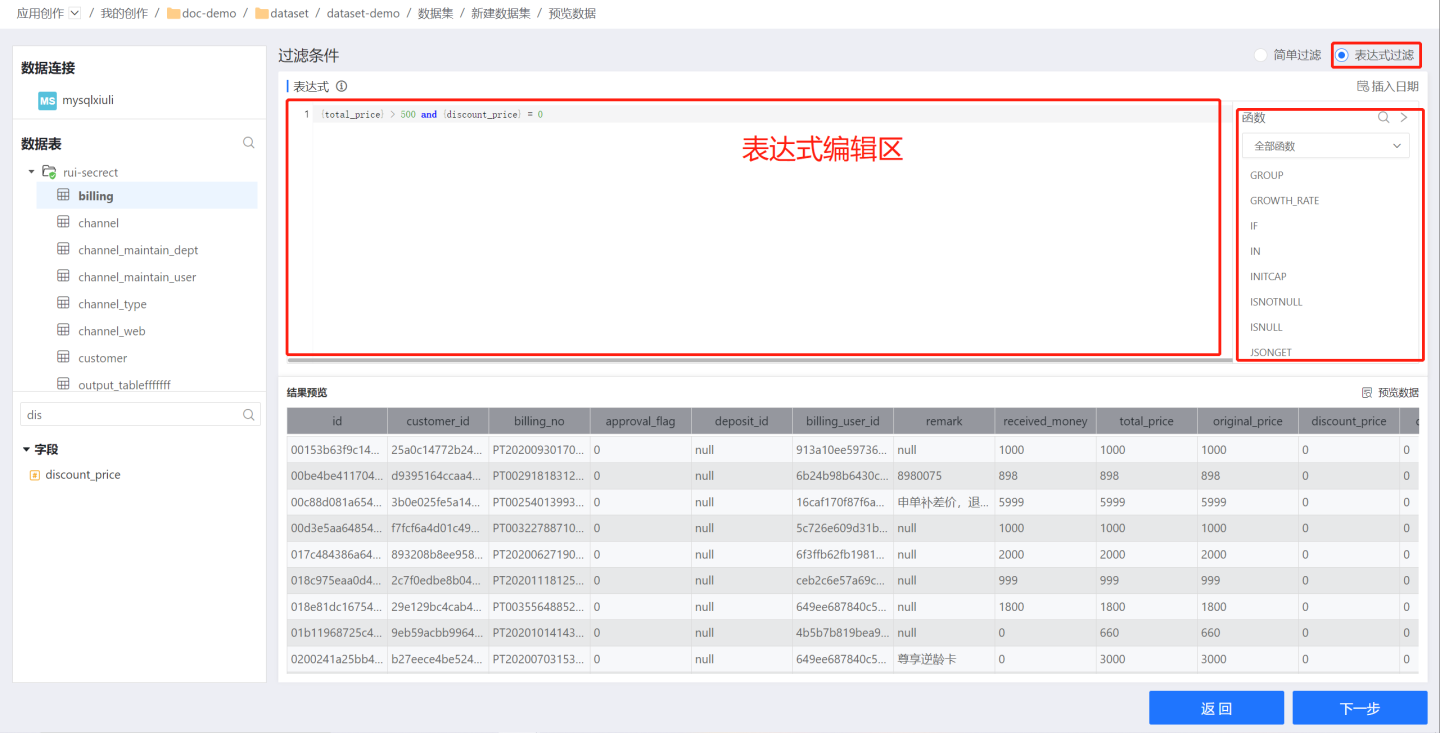Click the expression editor horizontal scrollbar

point(760,359)
